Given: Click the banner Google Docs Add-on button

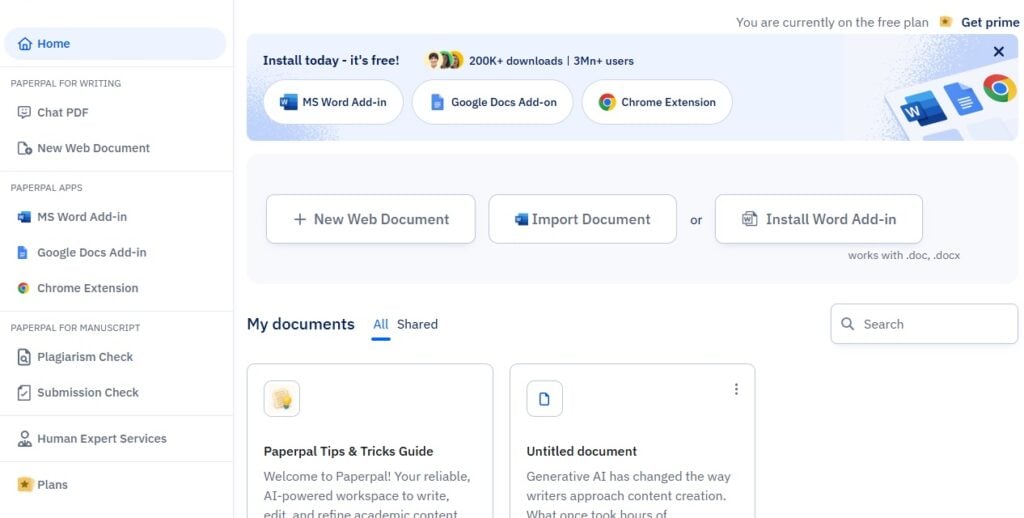Looking at the screenshot, I should pyautogui.click(x=492, y=102).
